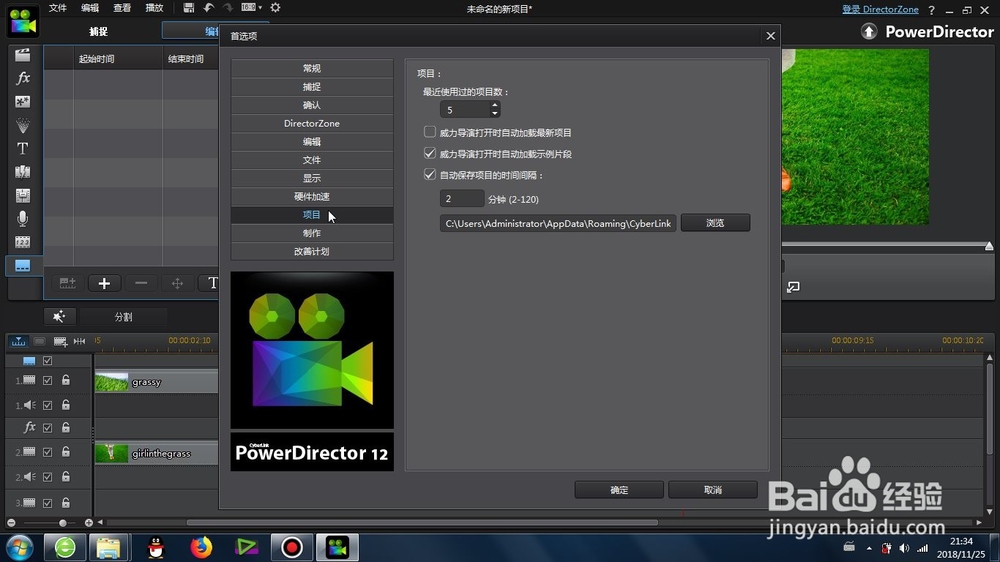Click the PowerDirector upgrade arrow icon

869,31
